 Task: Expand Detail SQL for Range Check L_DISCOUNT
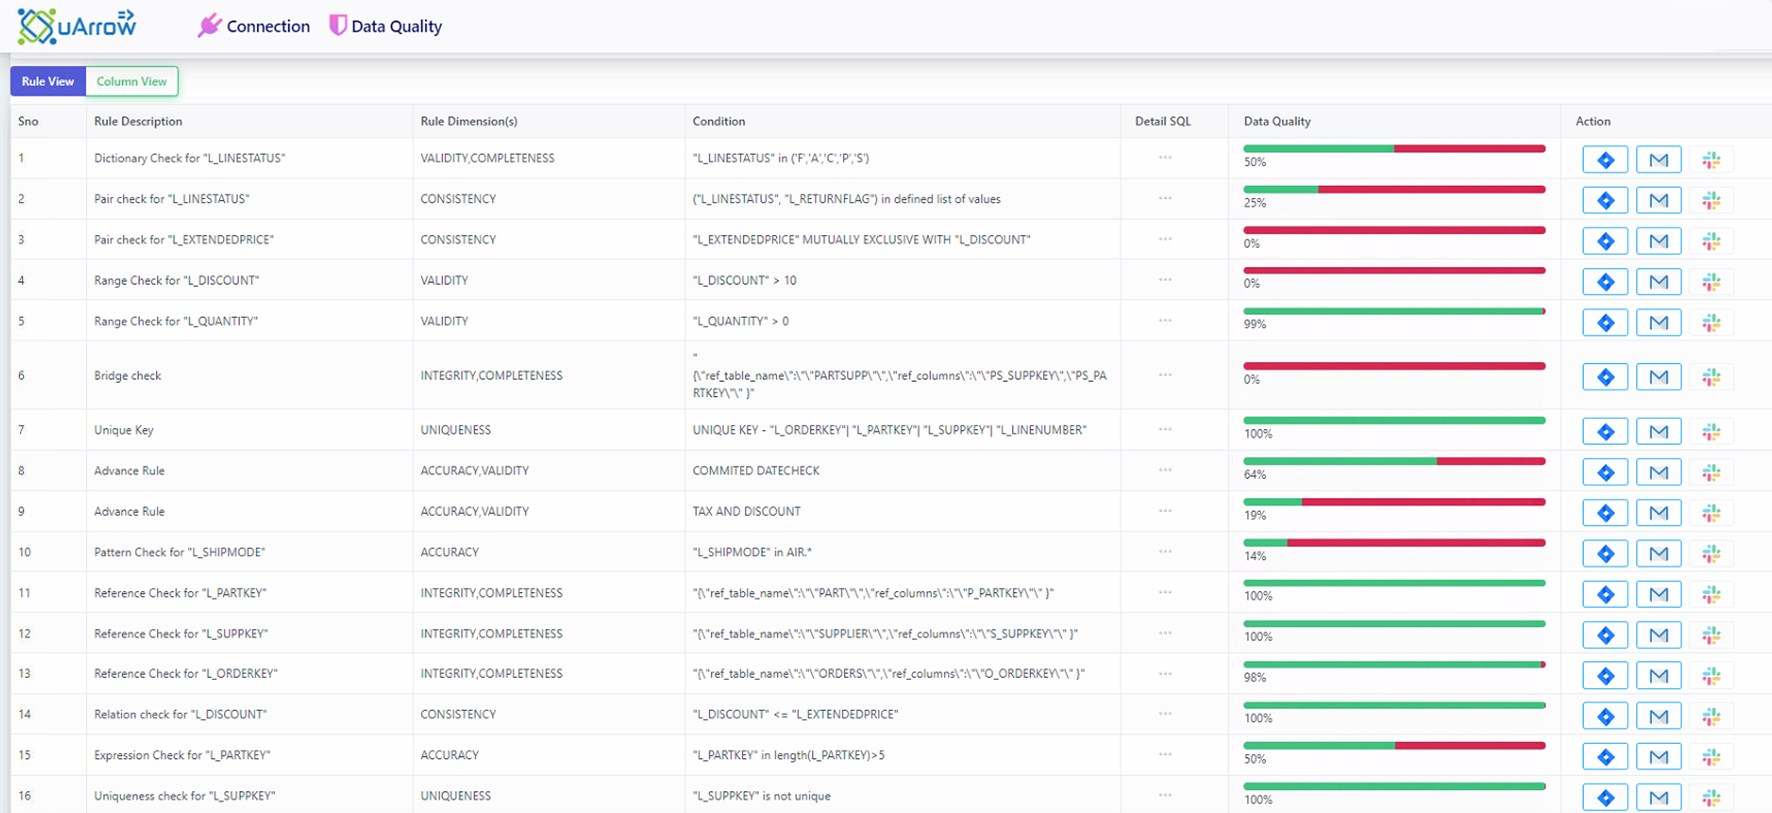point(1165,280)
